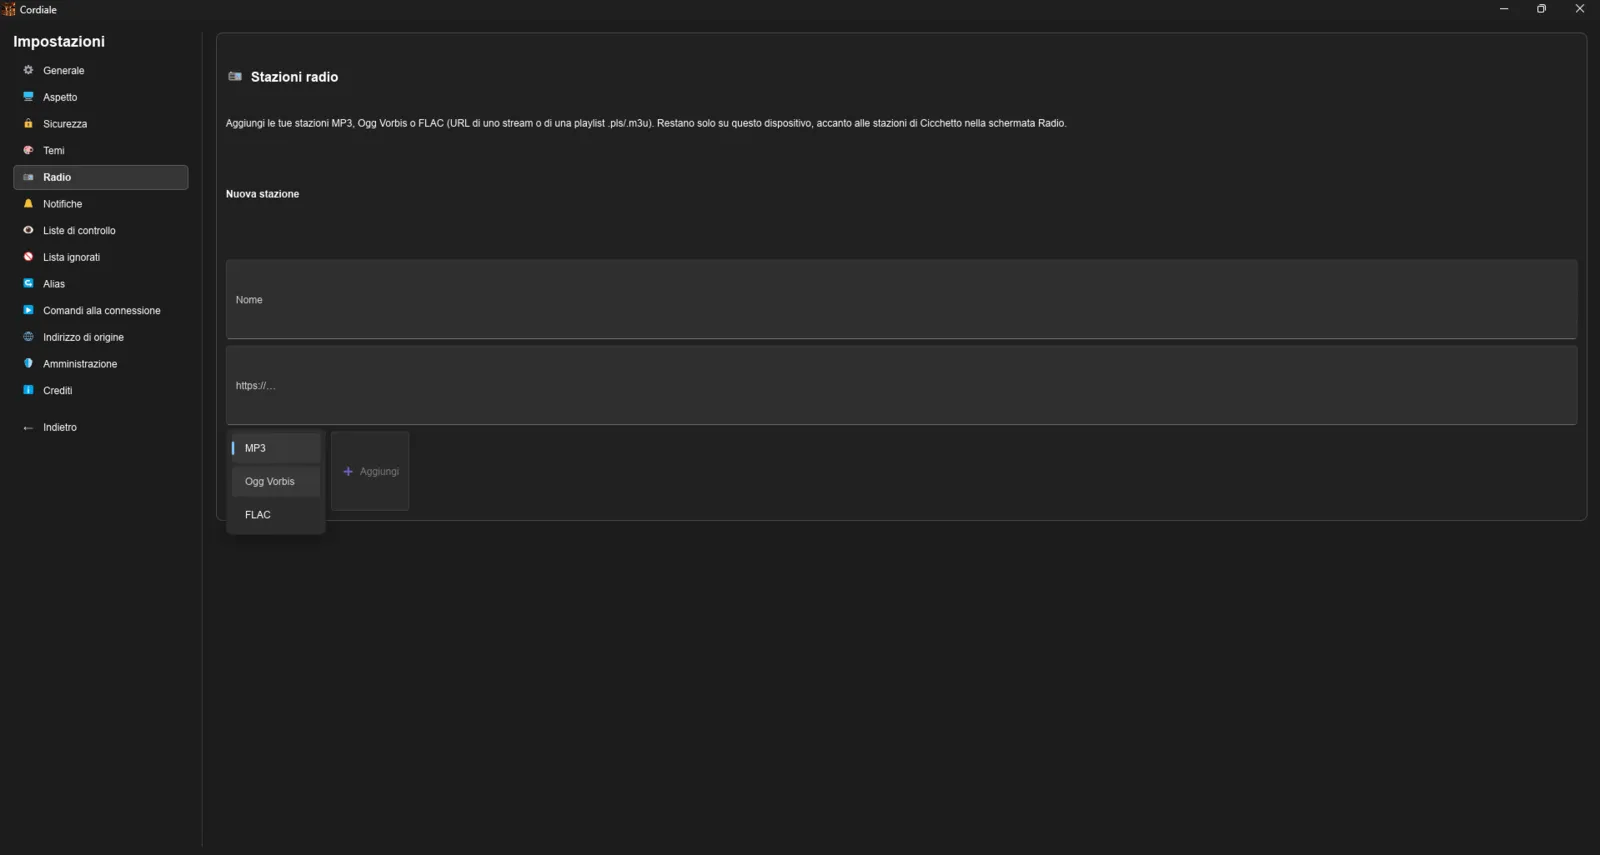The width and height of the screenshot is (1600, 855).
Task: Go back with the Indietro arrow
Action: (x=28, y=428)
